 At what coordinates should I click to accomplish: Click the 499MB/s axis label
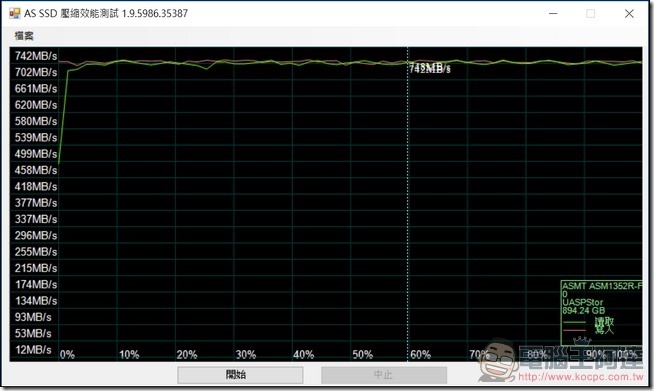click(x=36, y=154)
